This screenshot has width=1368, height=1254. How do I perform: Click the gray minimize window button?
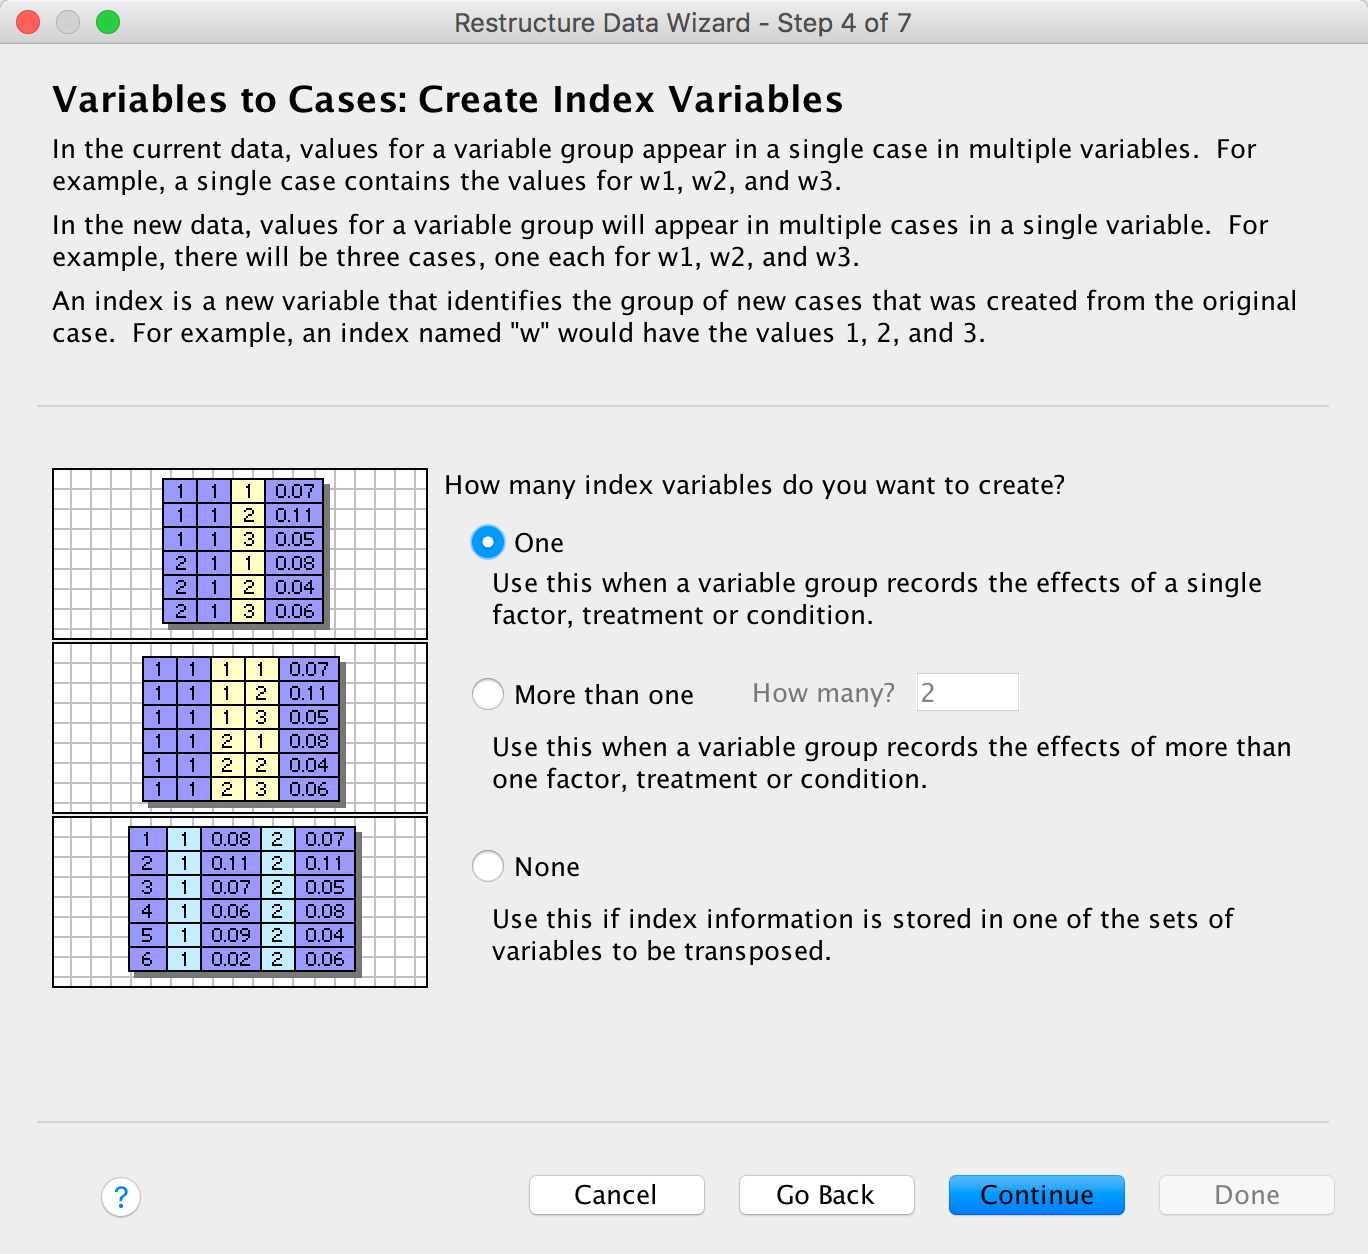click(68, 22)
